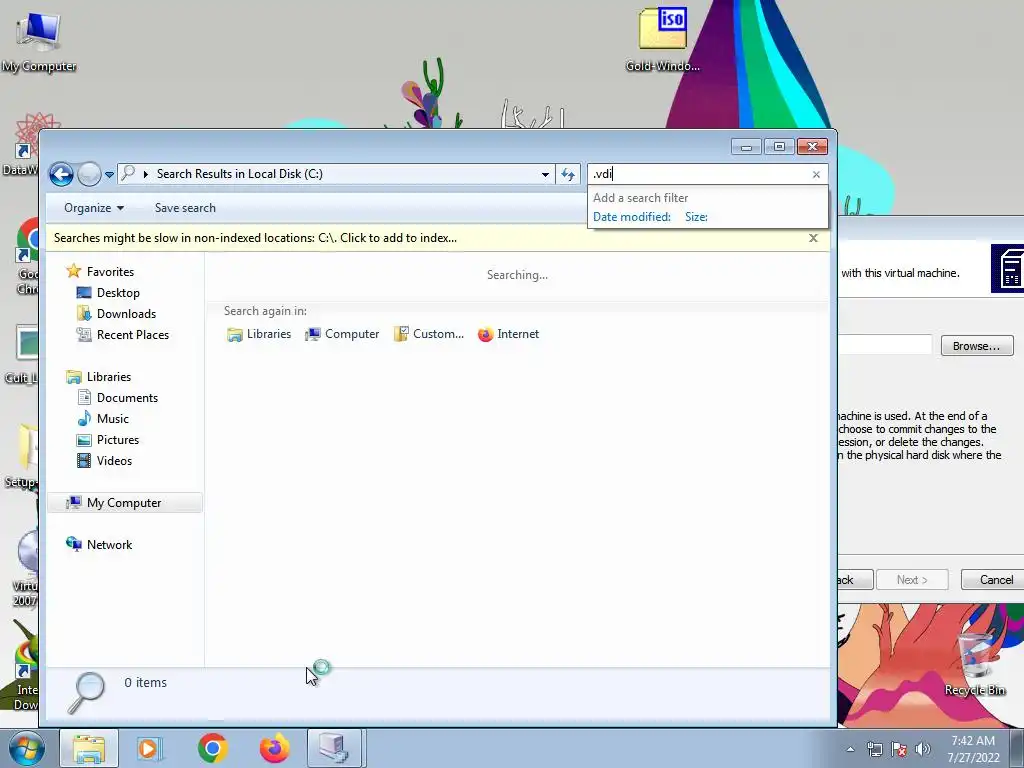The height and width of the screenshot is (768, 1024).
Task: Open the Windows Start menu
Action: point(27,748)
